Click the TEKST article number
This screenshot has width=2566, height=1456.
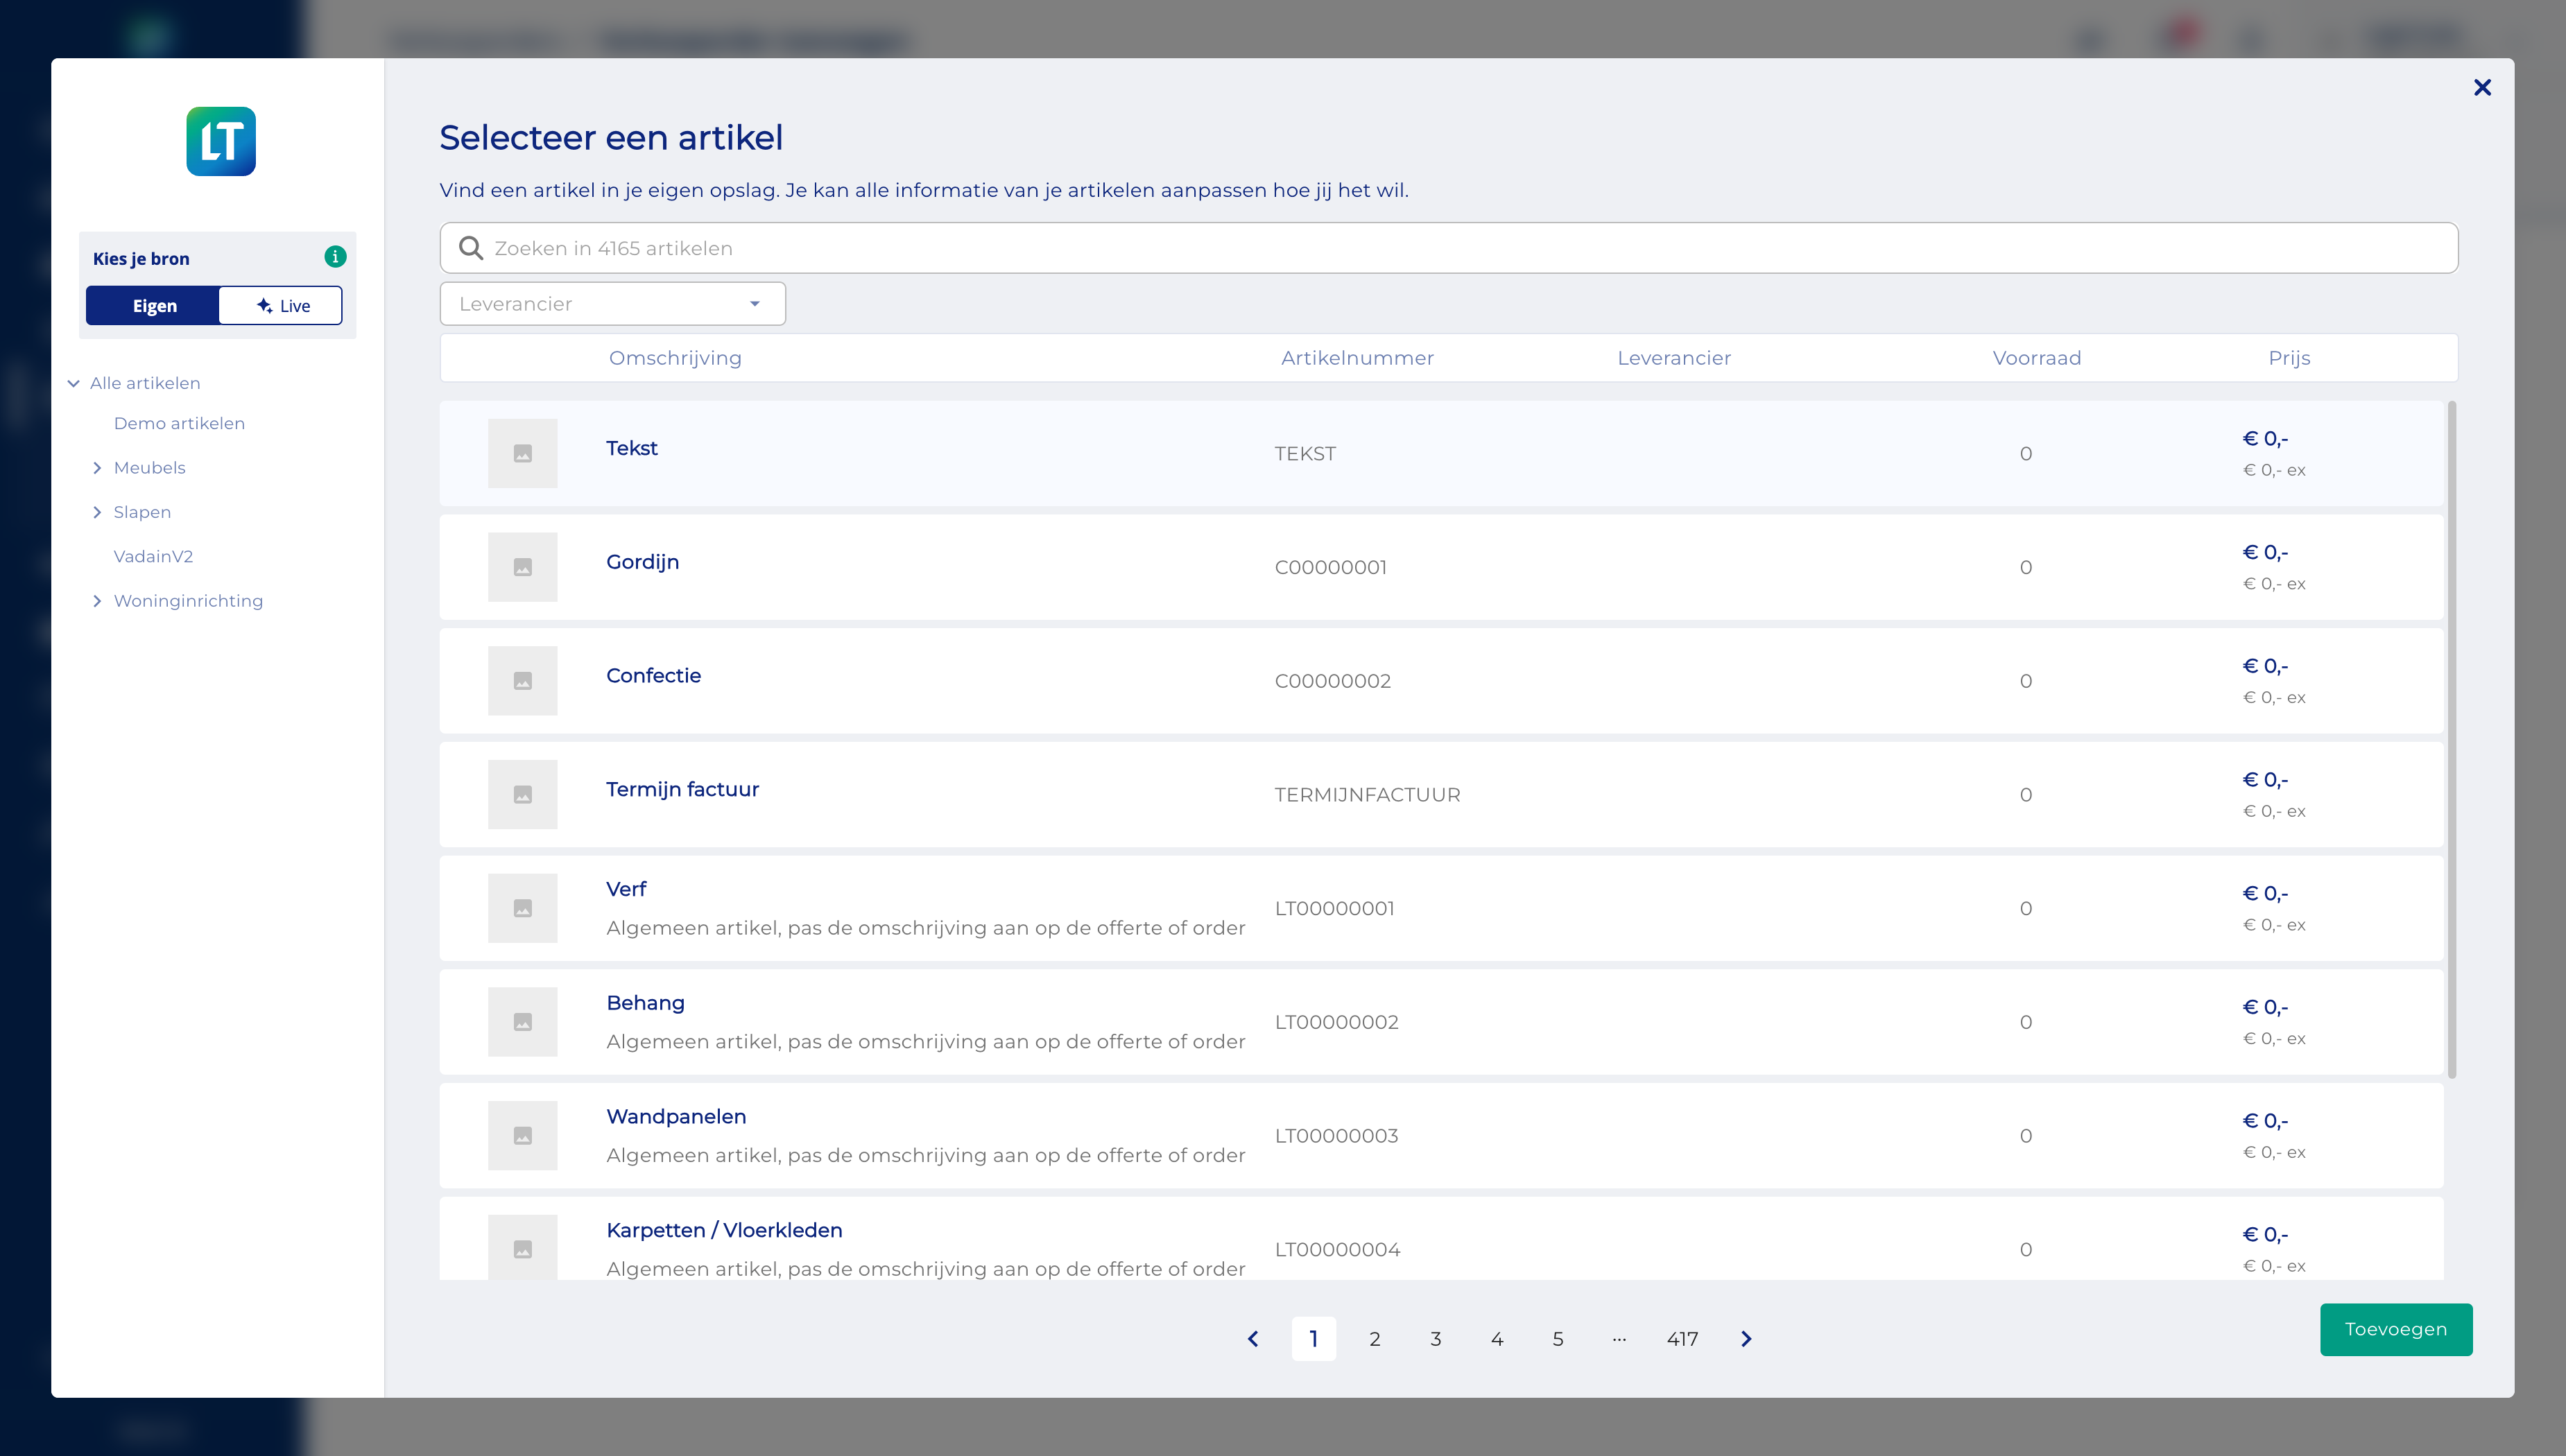point(1305,454)
